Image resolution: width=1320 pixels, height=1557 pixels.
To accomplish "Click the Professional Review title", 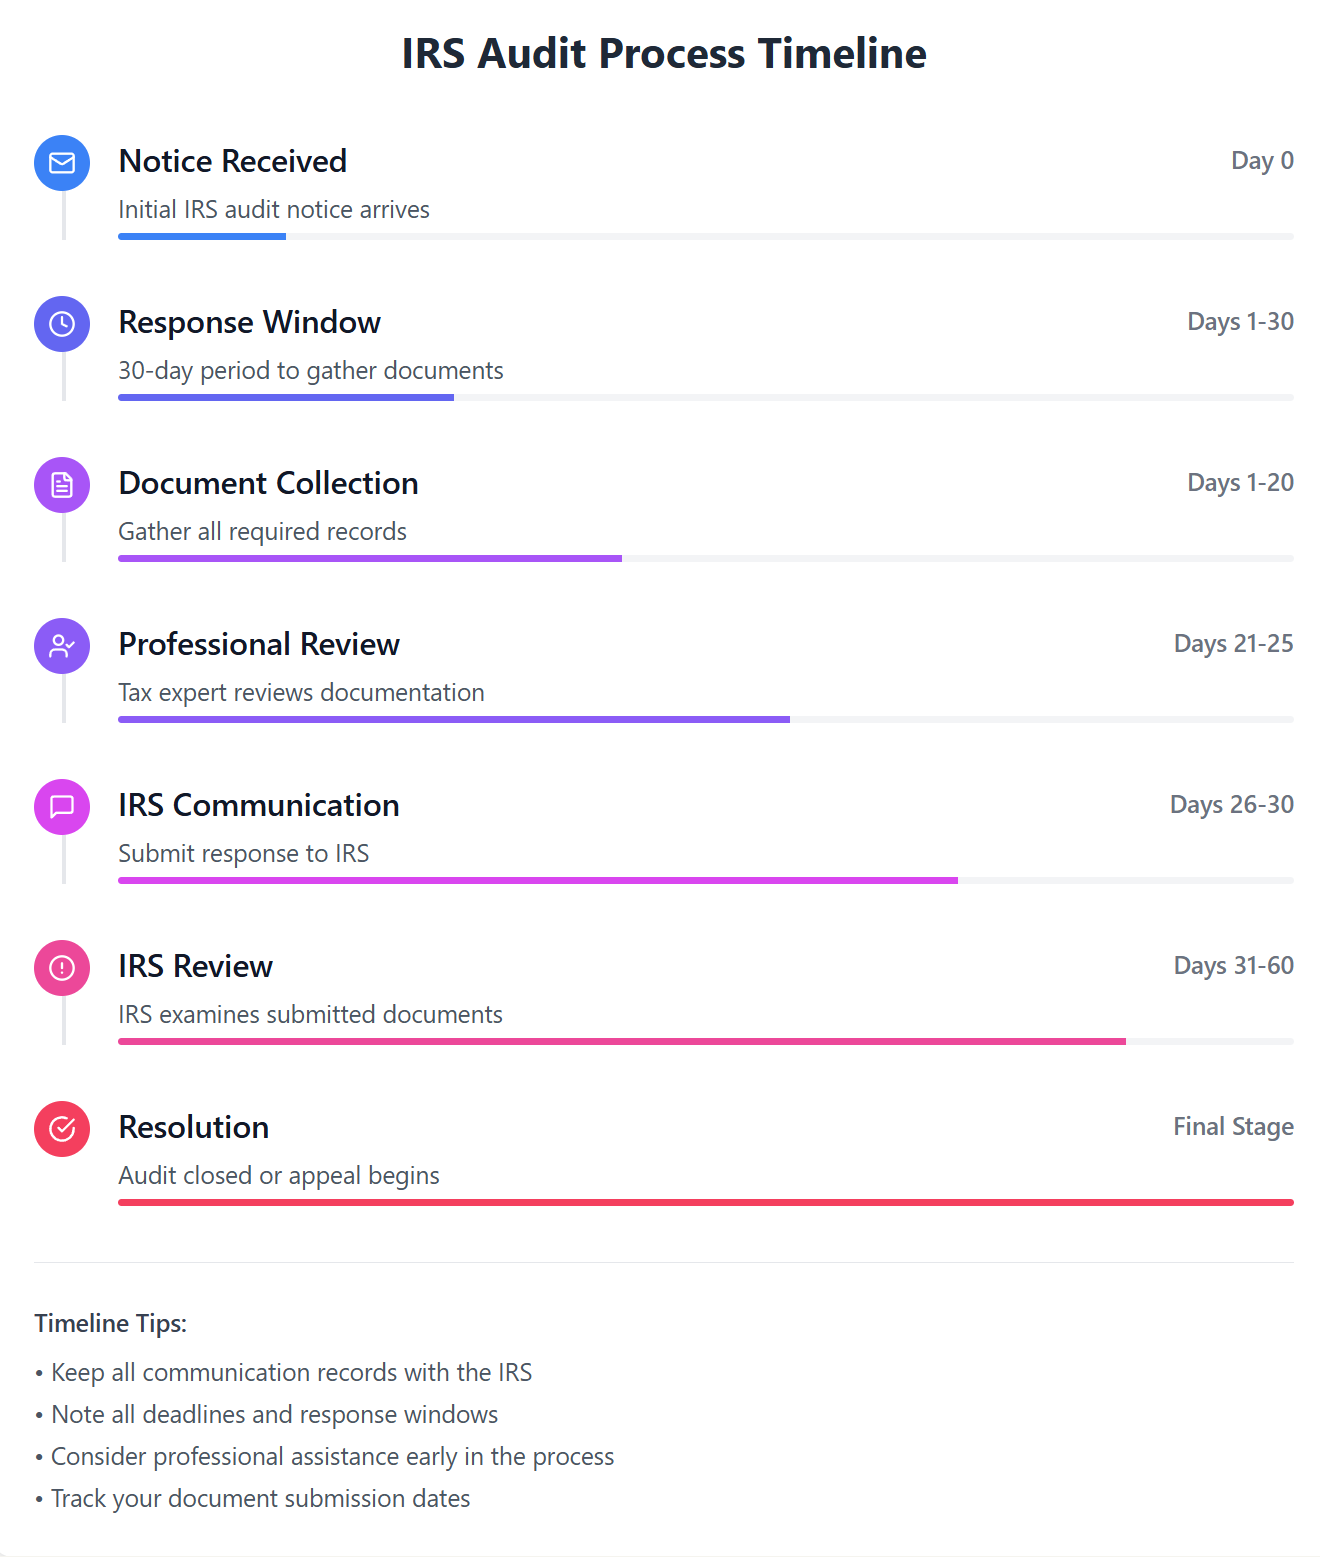I will click(259, 644).
